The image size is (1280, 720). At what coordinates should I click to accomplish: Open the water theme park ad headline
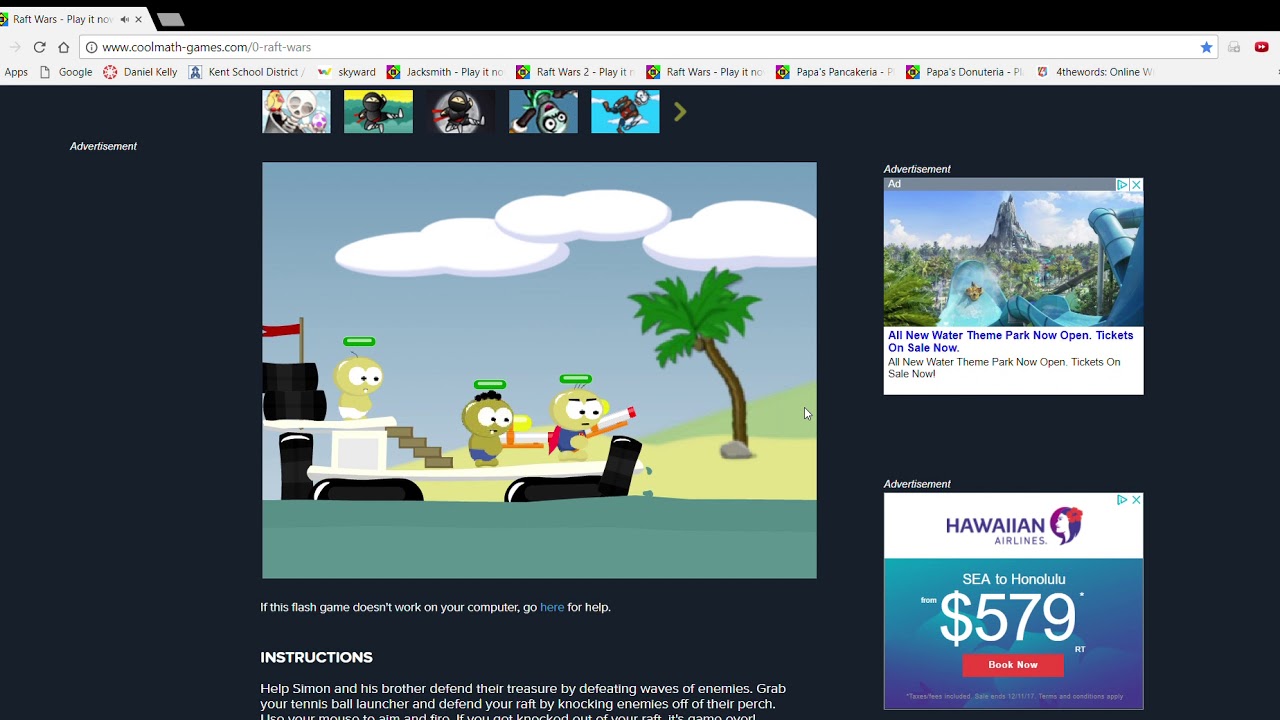1010,341
